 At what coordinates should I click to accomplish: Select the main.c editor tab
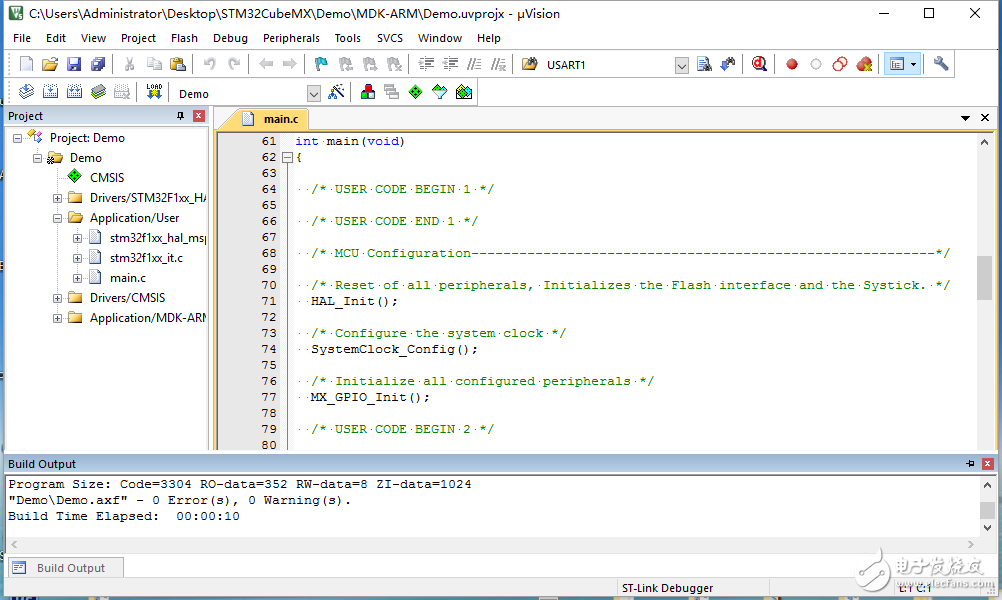coord(270,119)
